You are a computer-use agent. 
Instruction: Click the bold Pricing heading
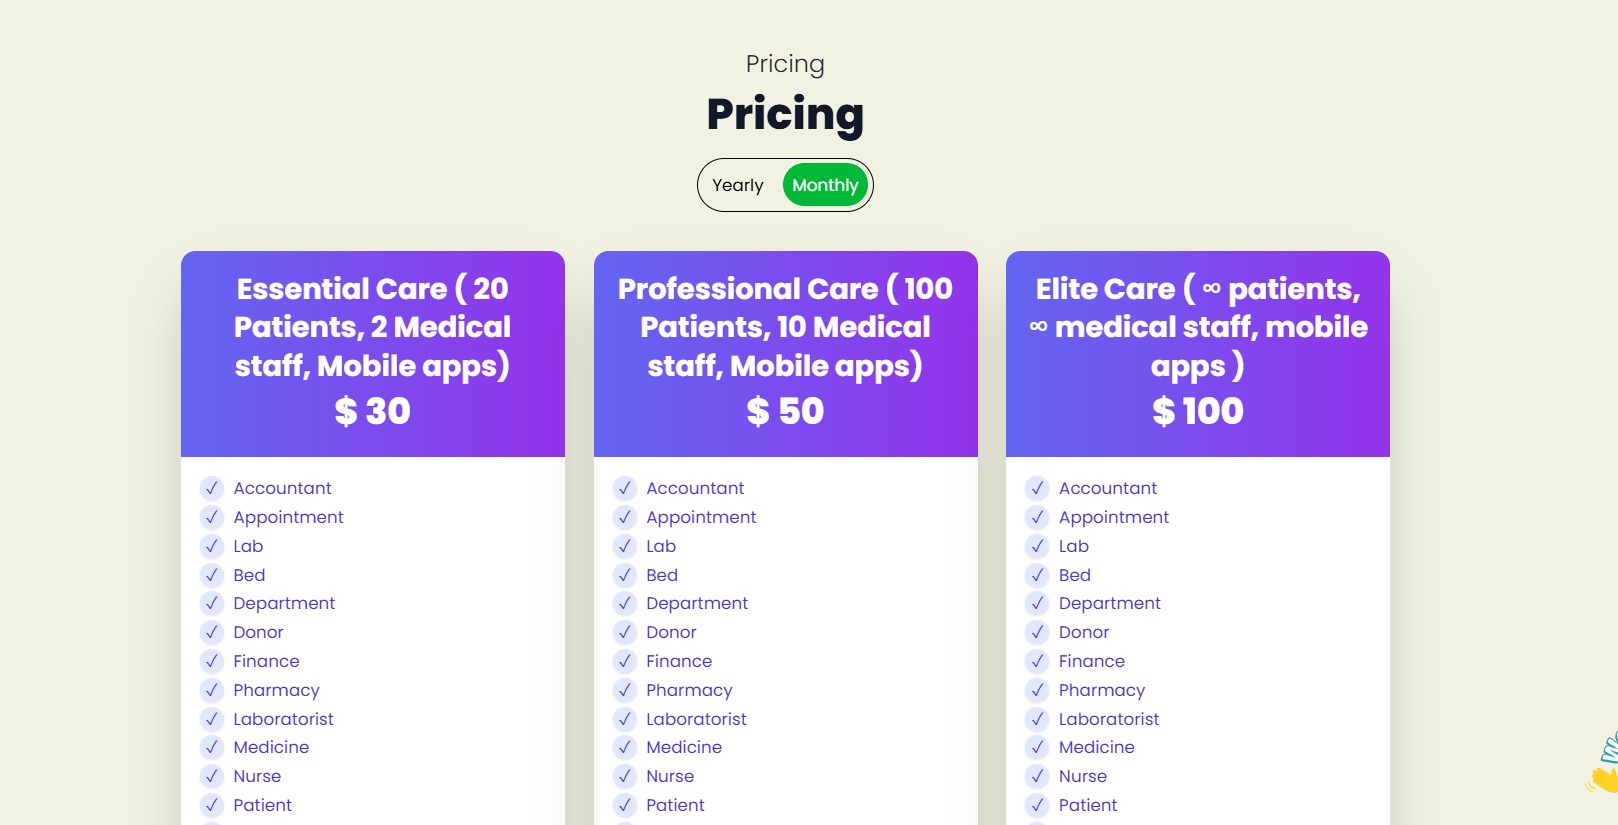[785, 114]
